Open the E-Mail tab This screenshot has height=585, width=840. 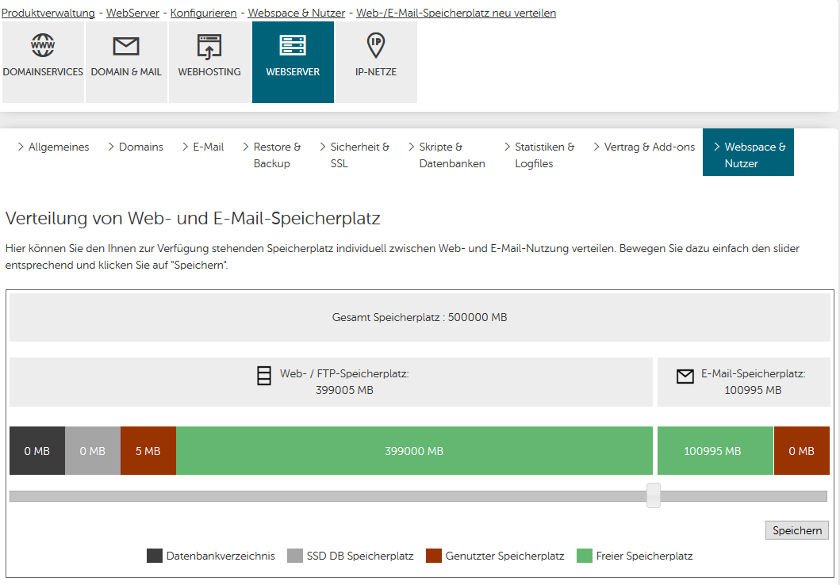[202, 147]
